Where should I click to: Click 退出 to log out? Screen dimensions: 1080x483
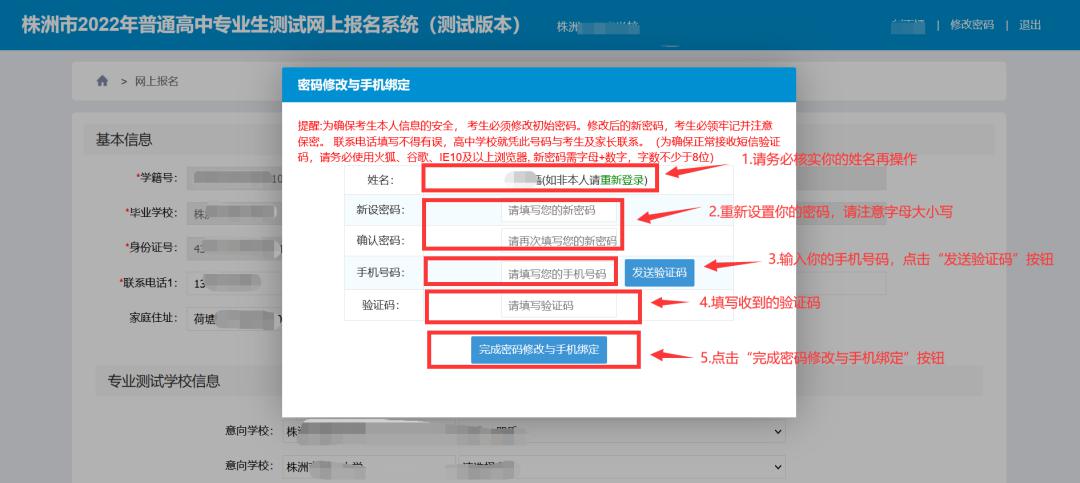(x=1030, y=25)
